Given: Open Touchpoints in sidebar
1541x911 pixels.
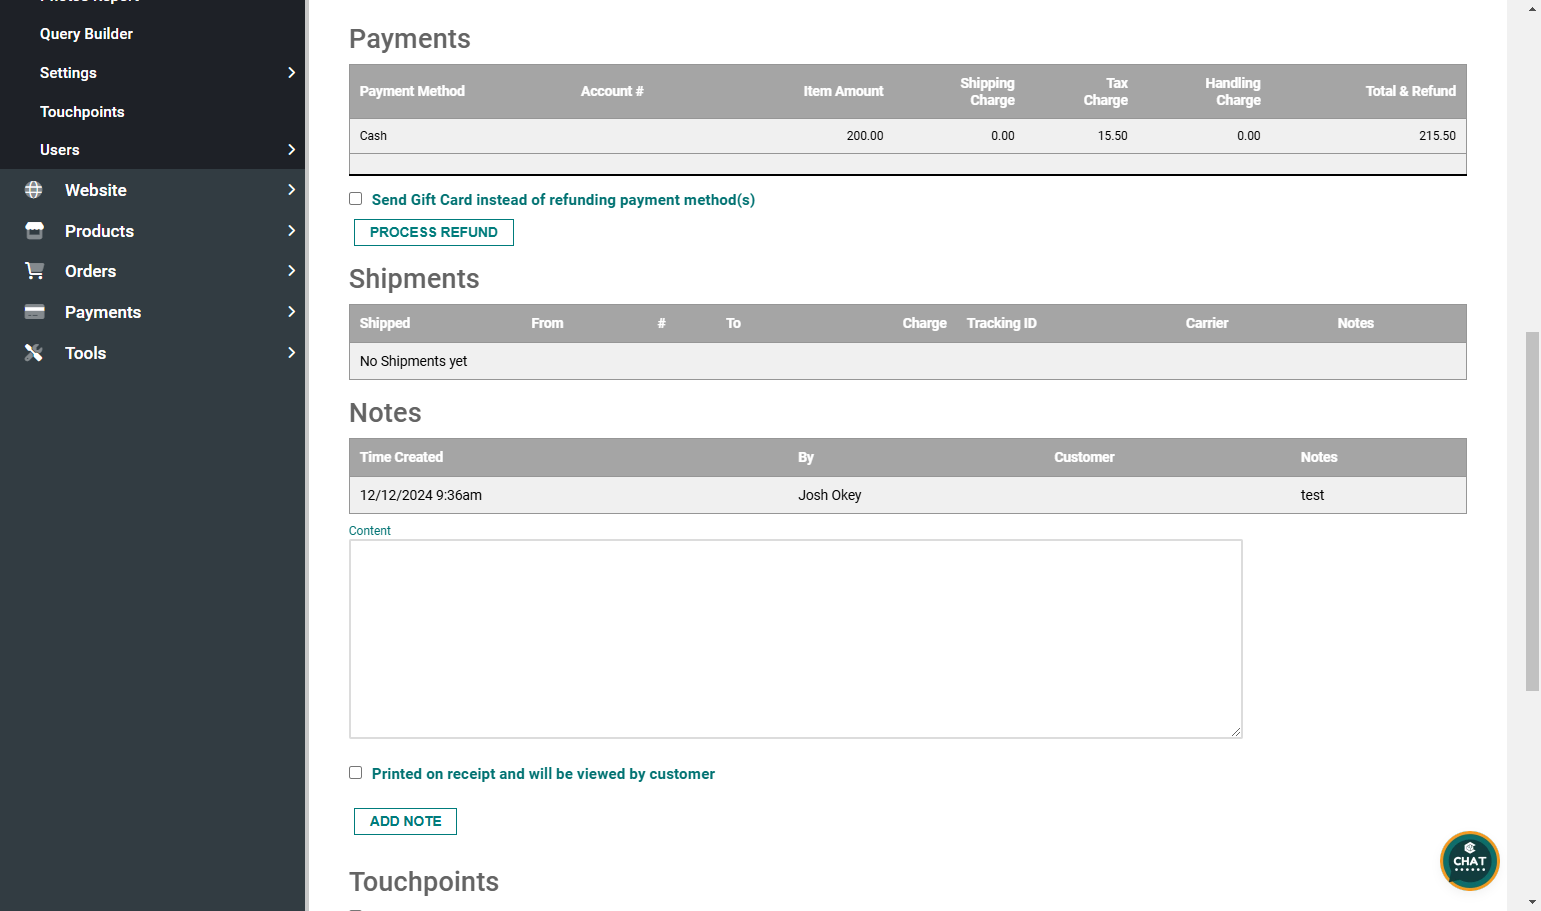Looking at the screenshot, I should [x=82, y=112].
